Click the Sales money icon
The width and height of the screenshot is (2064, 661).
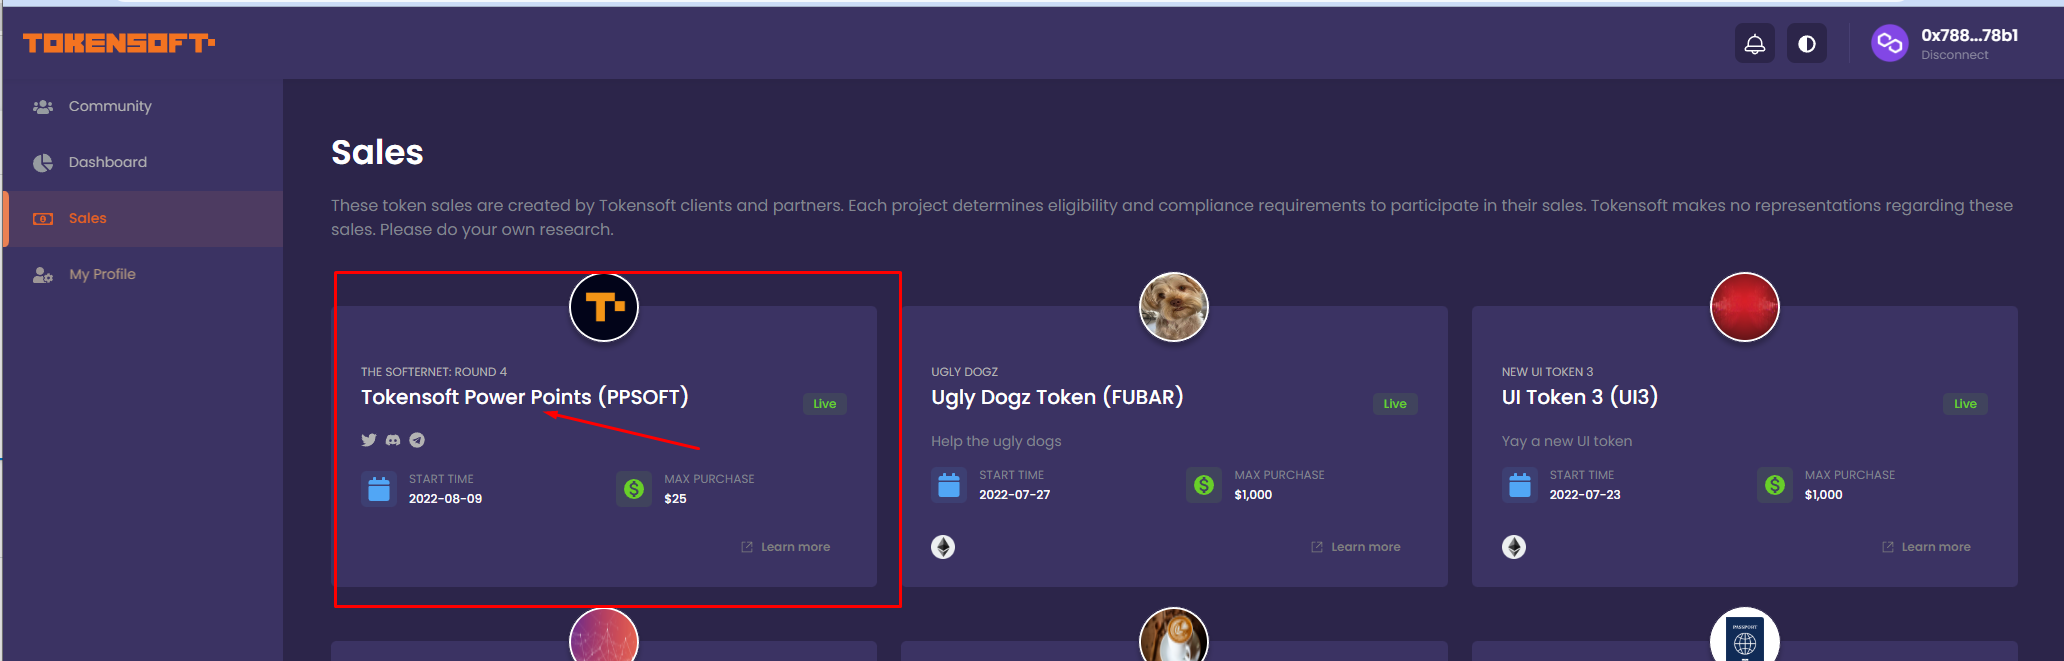pos(43,218)
